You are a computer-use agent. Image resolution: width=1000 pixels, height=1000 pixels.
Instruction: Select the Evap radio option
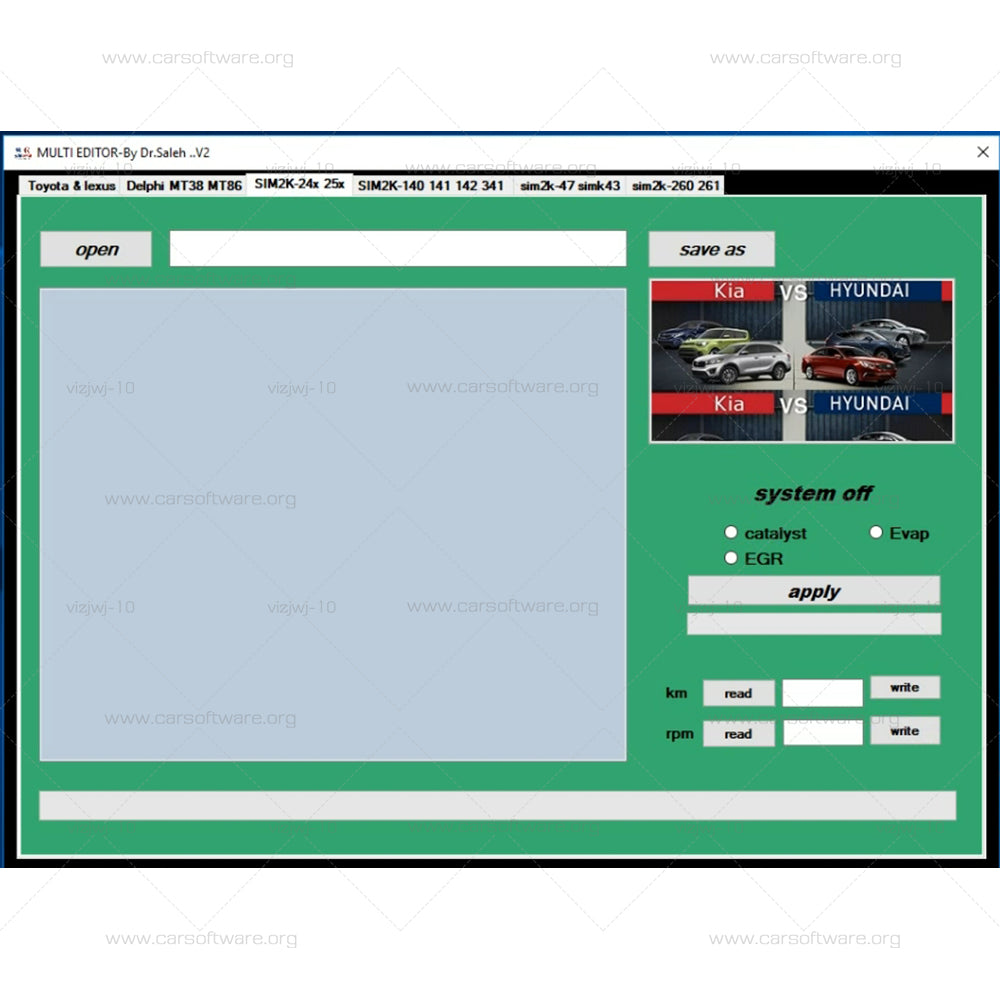(899, 533)
